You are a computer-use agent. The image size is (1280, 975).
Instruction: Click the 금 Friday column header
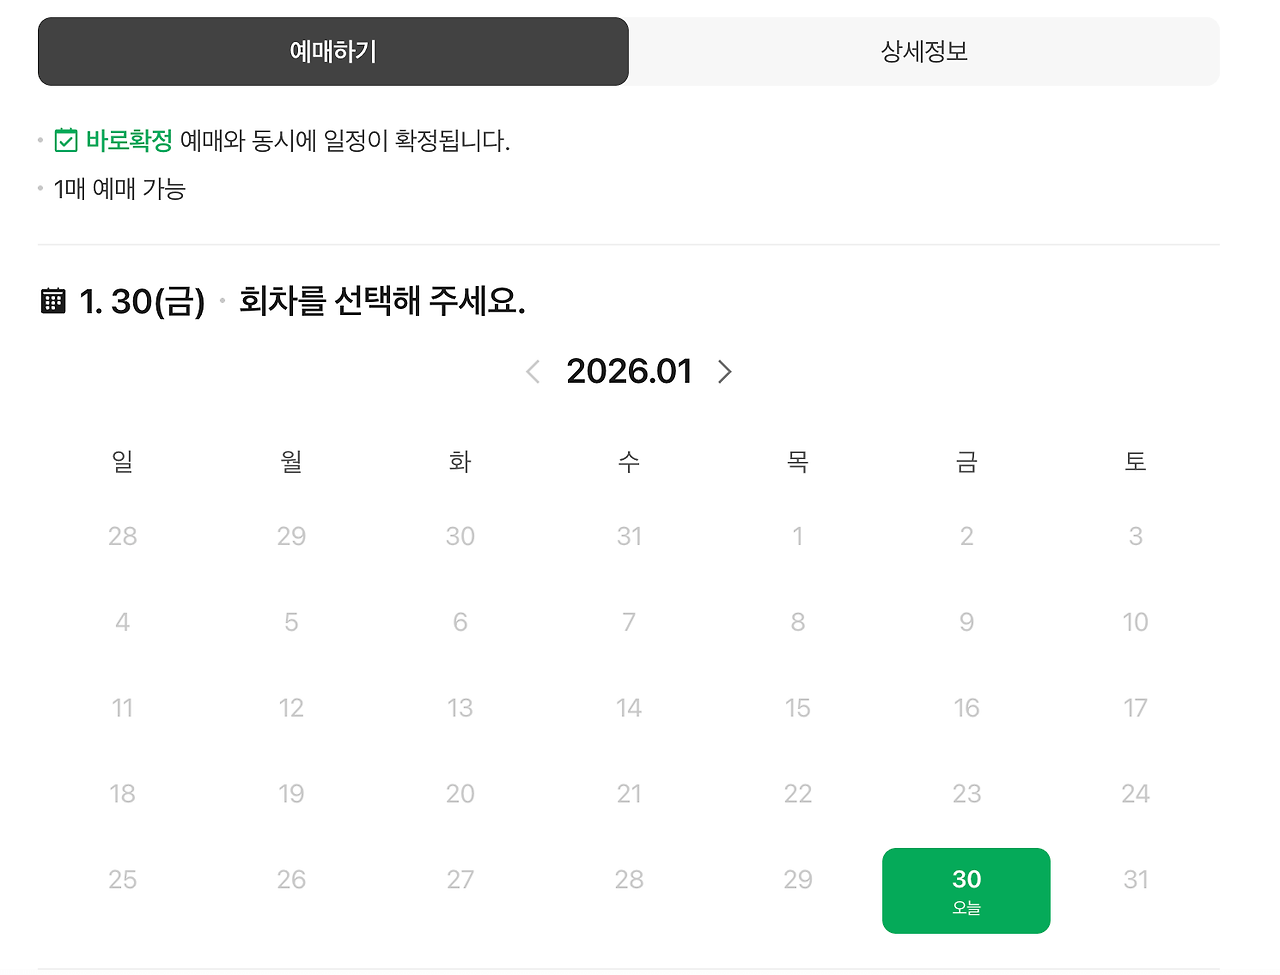966,461
